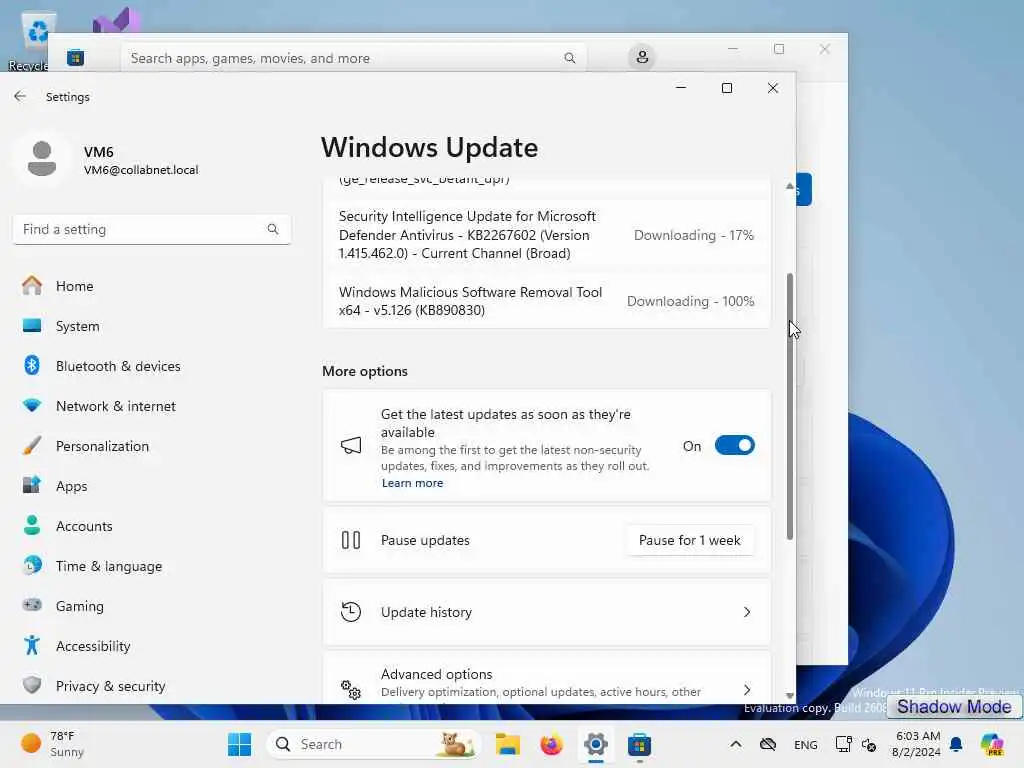Image resolution: width=1024 pixels, height=768 pixels.
Task: Click the Accounts sidebar icon
Action: (32, 526)
